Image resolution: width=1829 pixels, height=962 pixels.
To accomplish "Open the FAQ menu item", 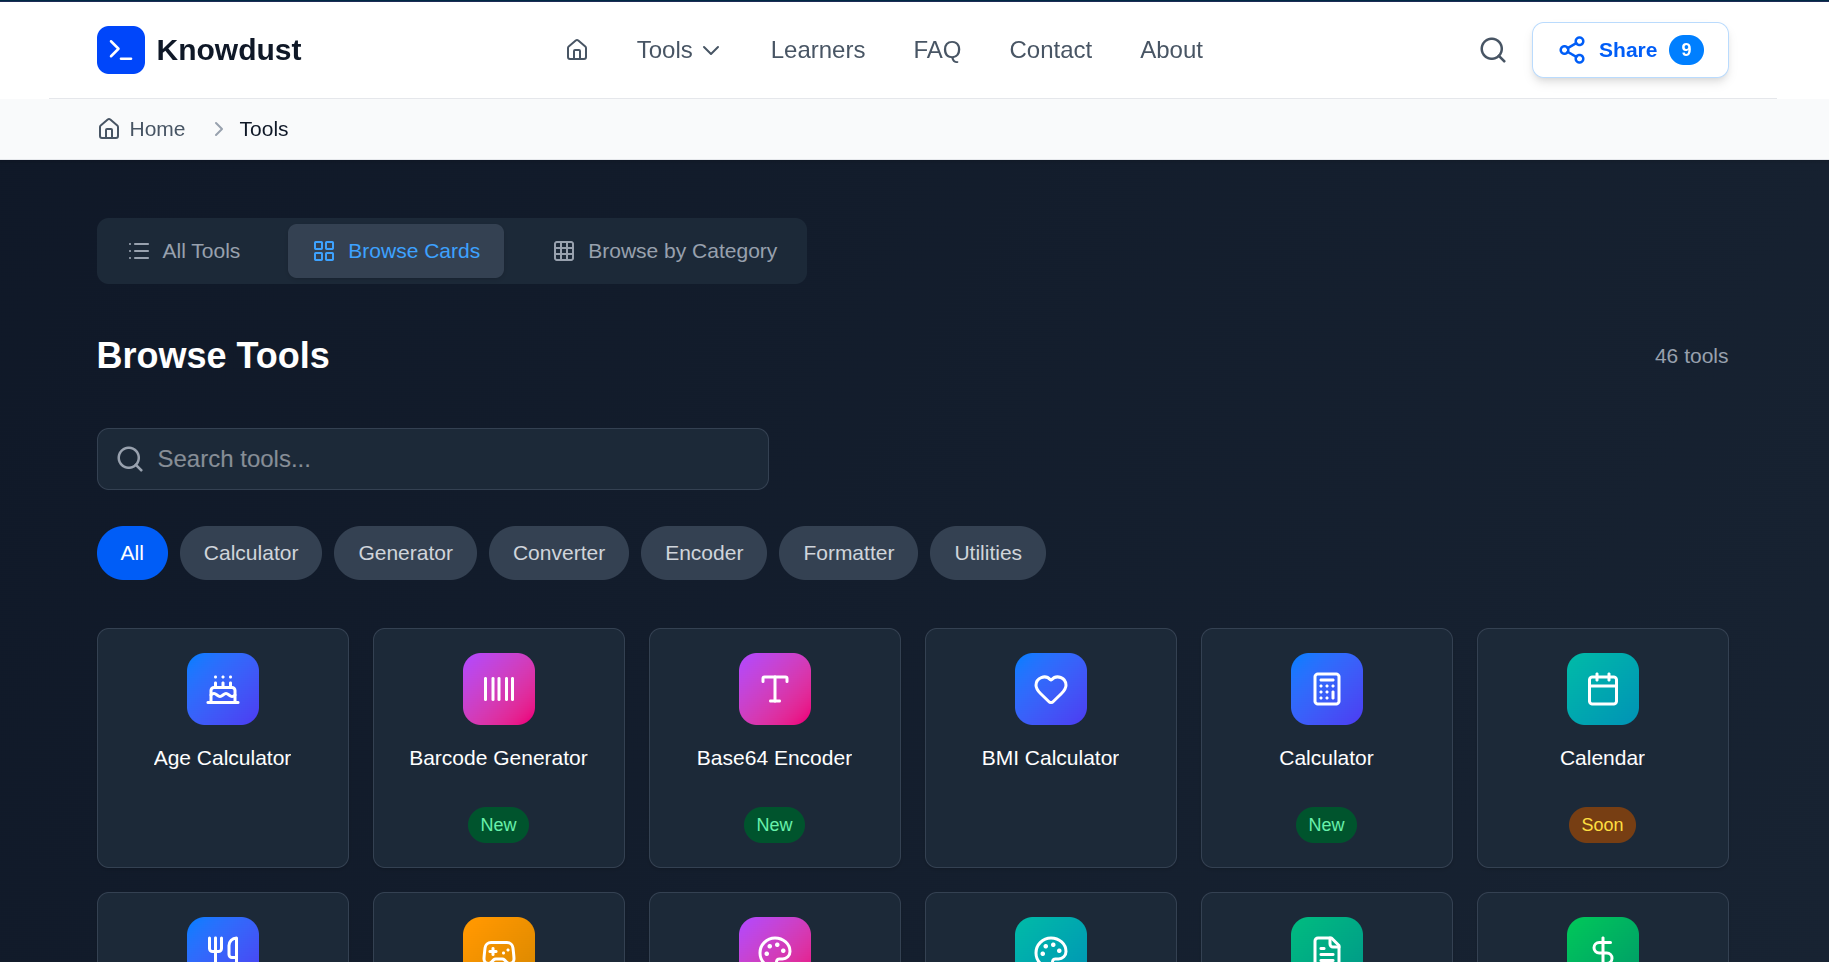I will tap(937, 50).
